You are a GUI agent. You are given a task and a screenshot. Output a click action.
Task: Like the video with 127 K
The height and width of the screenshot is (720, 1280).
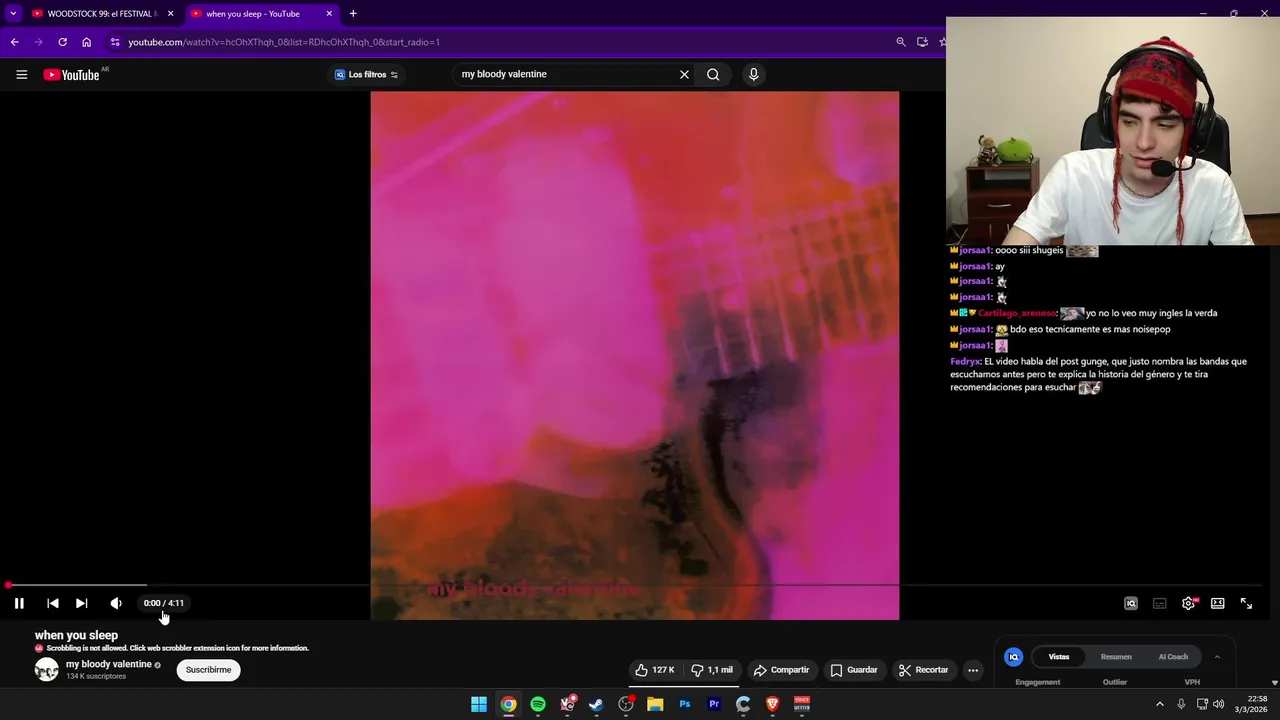655,670
